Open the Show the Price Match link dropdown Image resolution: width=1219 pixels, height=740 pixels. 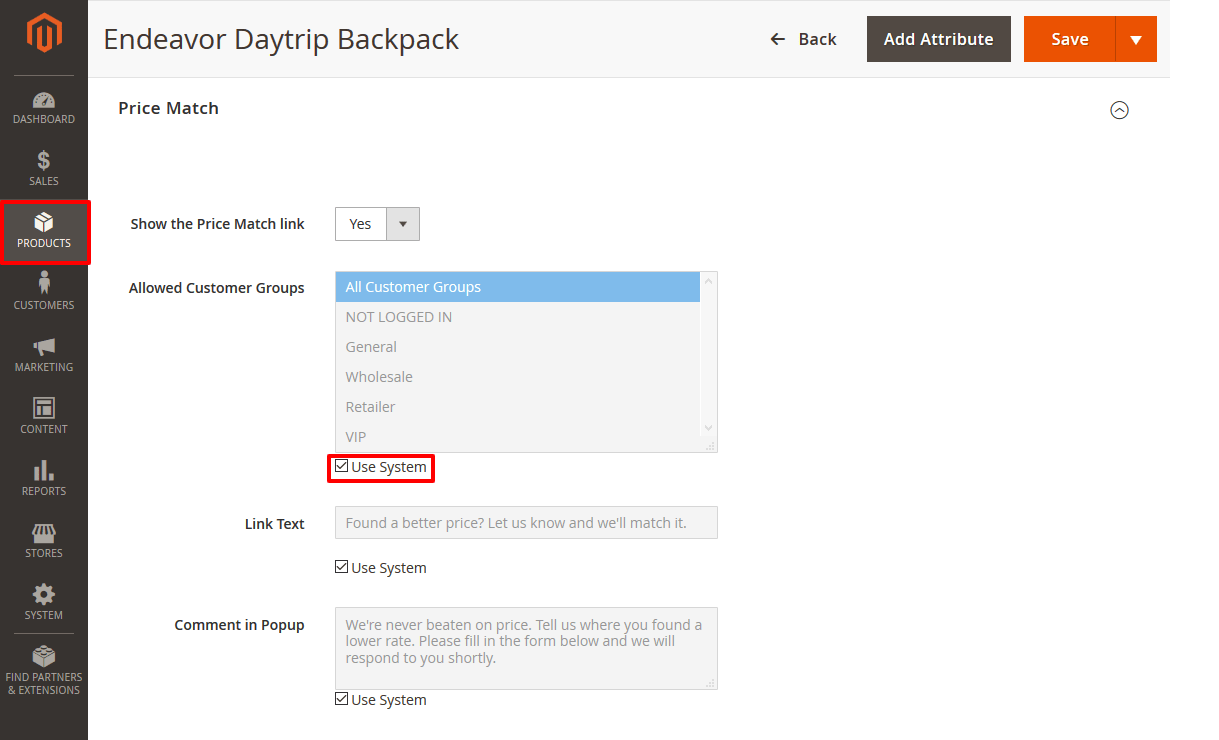point(377,224)
